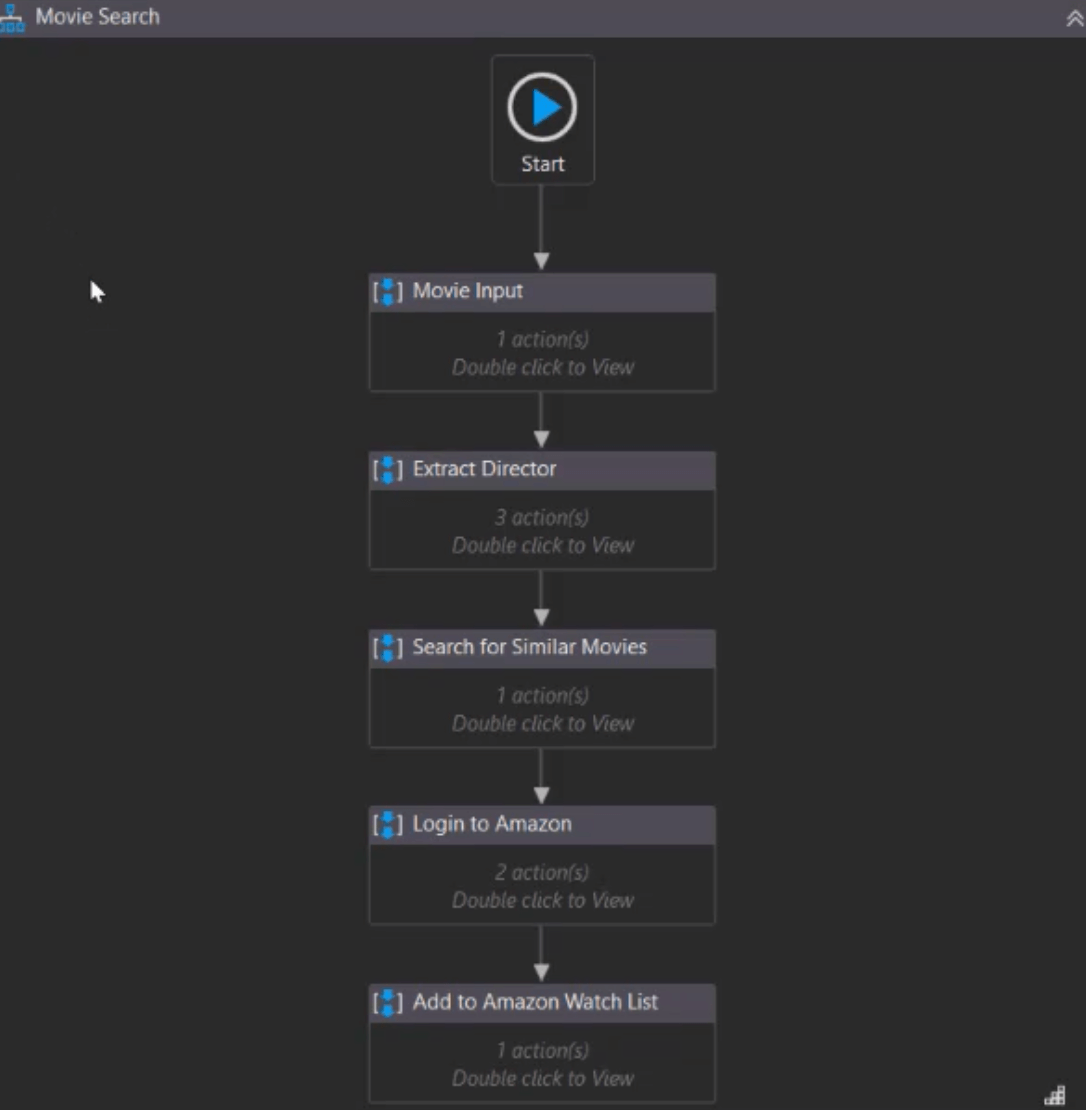This screenshot has width=1086, height=1110.
Task: Click the sequence icon on Movie Input
Action: point(388,292)
